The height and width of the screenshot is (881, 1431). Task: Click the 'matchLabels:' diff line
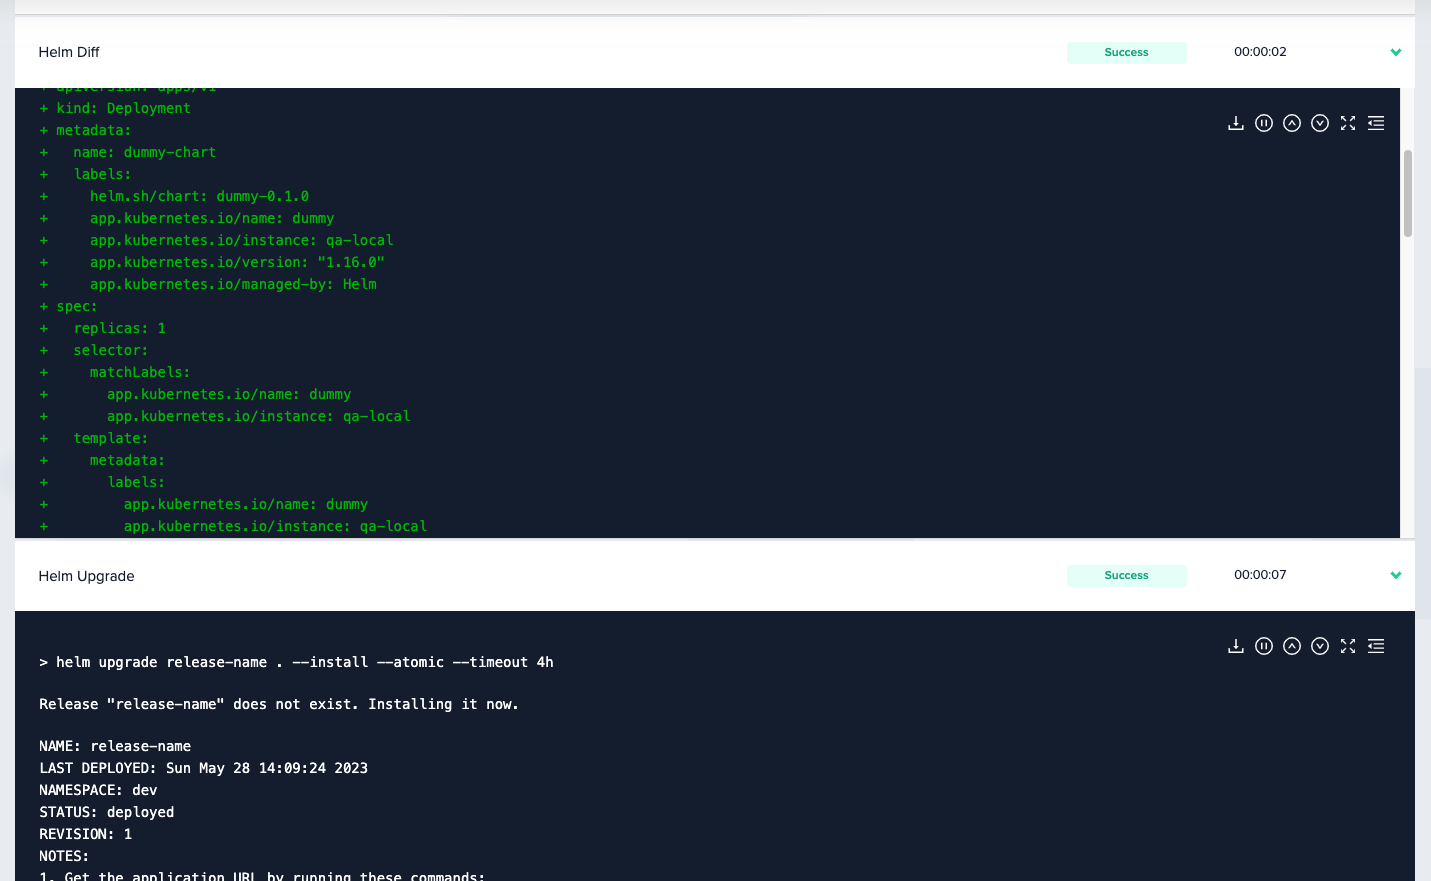[x=115, y=372]
